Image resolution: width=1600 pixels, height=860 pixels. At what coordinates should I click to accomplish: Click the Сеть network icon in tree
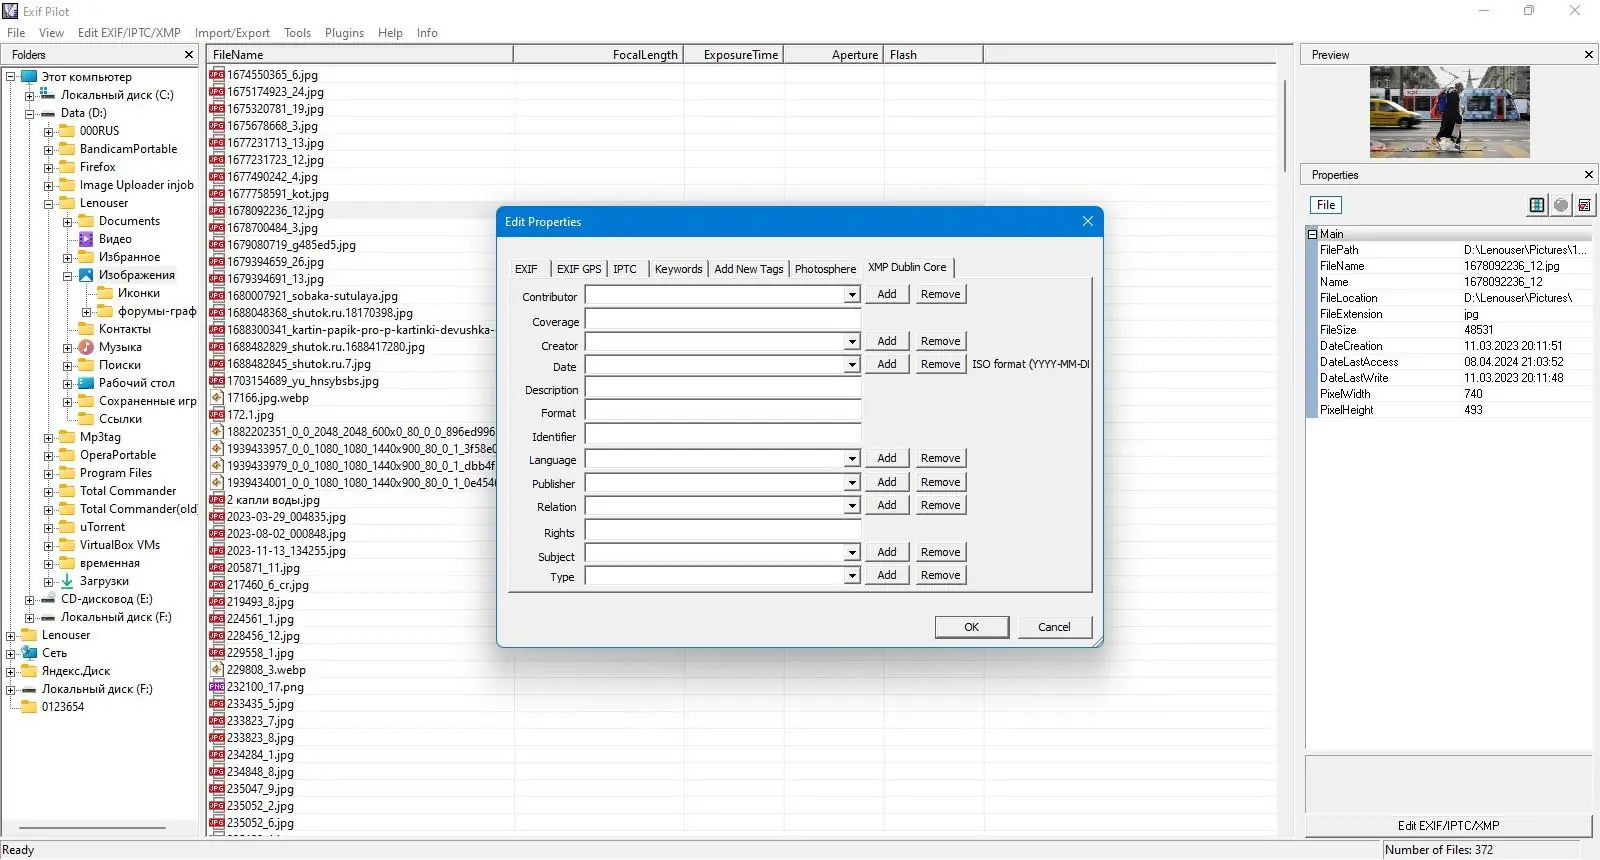click(29, 653)
